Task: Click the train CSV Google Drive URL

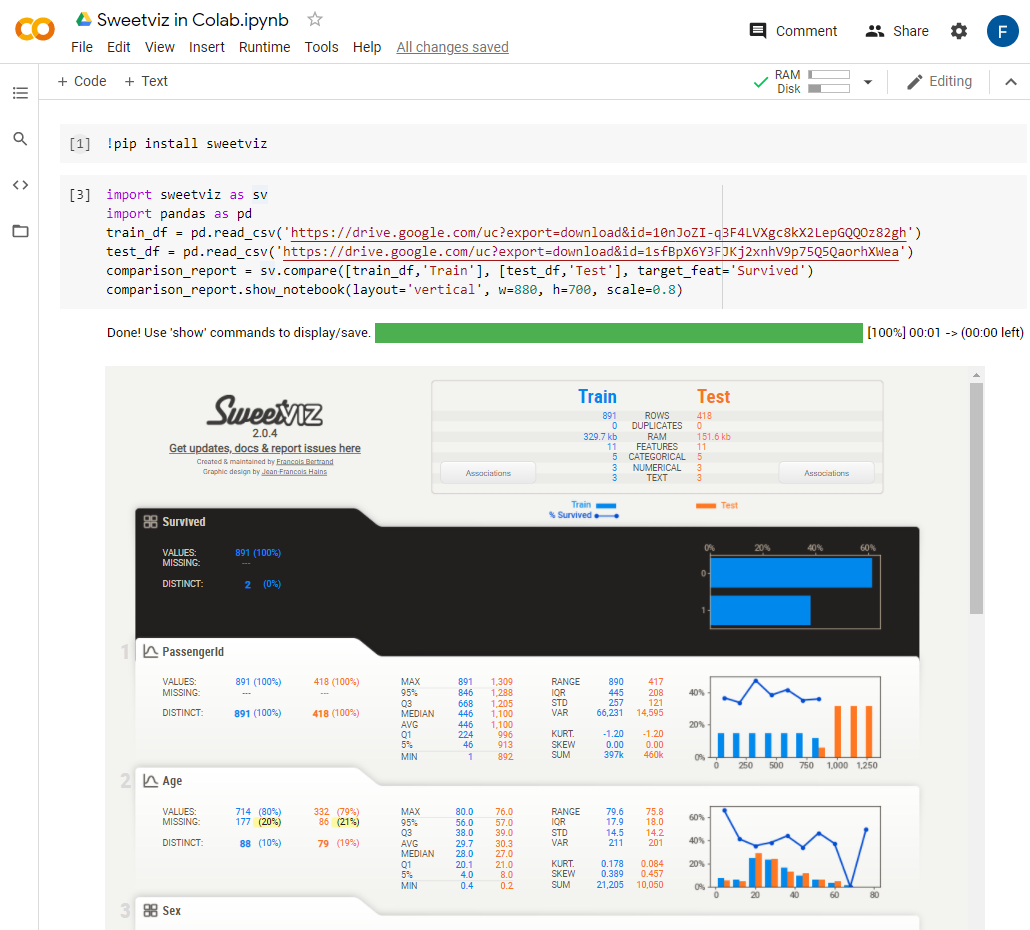Action: coord(598,232)
